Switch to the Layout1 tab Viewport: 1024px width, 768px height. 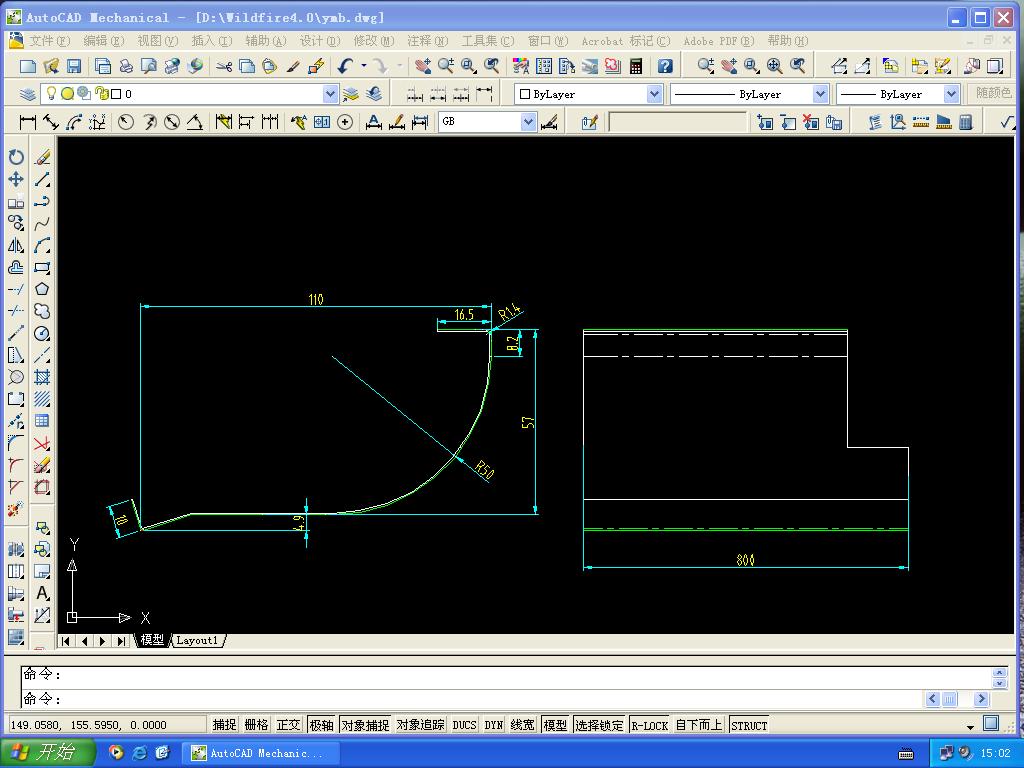pos(197,641)
